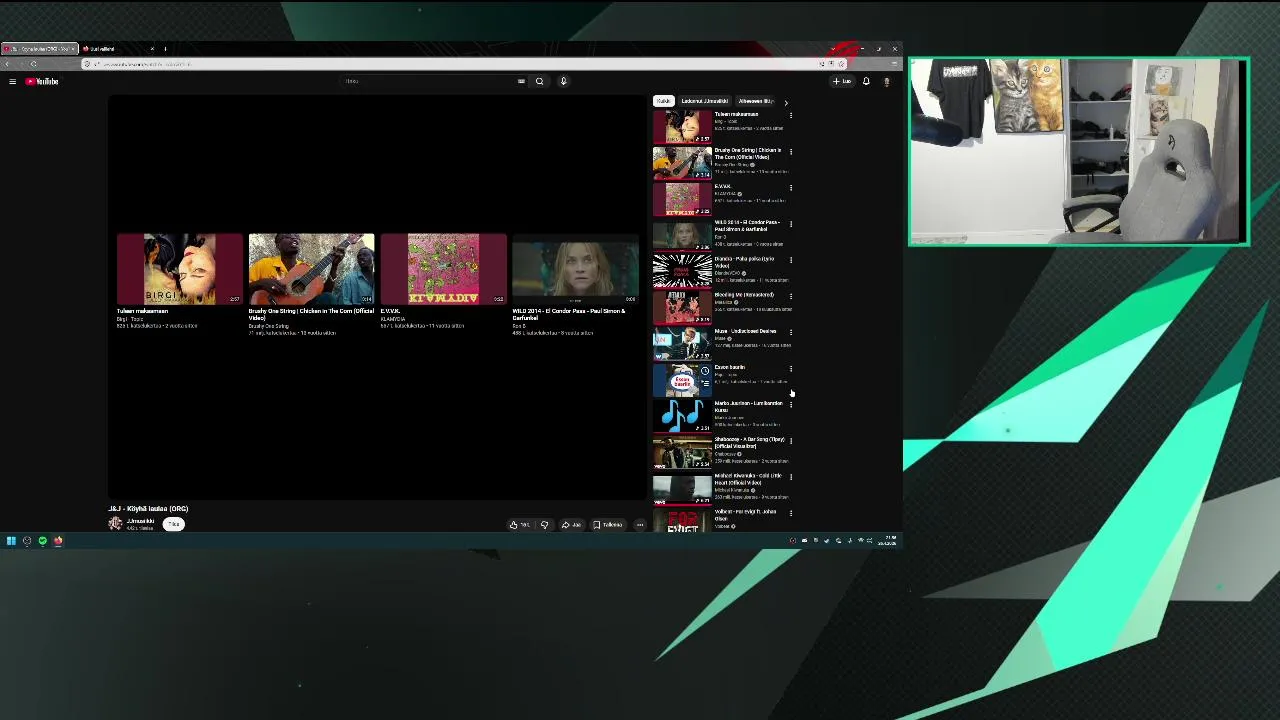This screenshot has height=720, width=1280.
Task: Open options for Bleeding Me (Remastered) video
Action: tap(791, 296)
